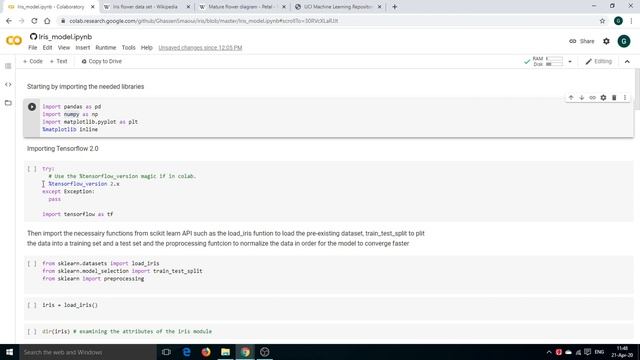Click Search the web and Windows box
640x360 pixels.
pos(88,352)
